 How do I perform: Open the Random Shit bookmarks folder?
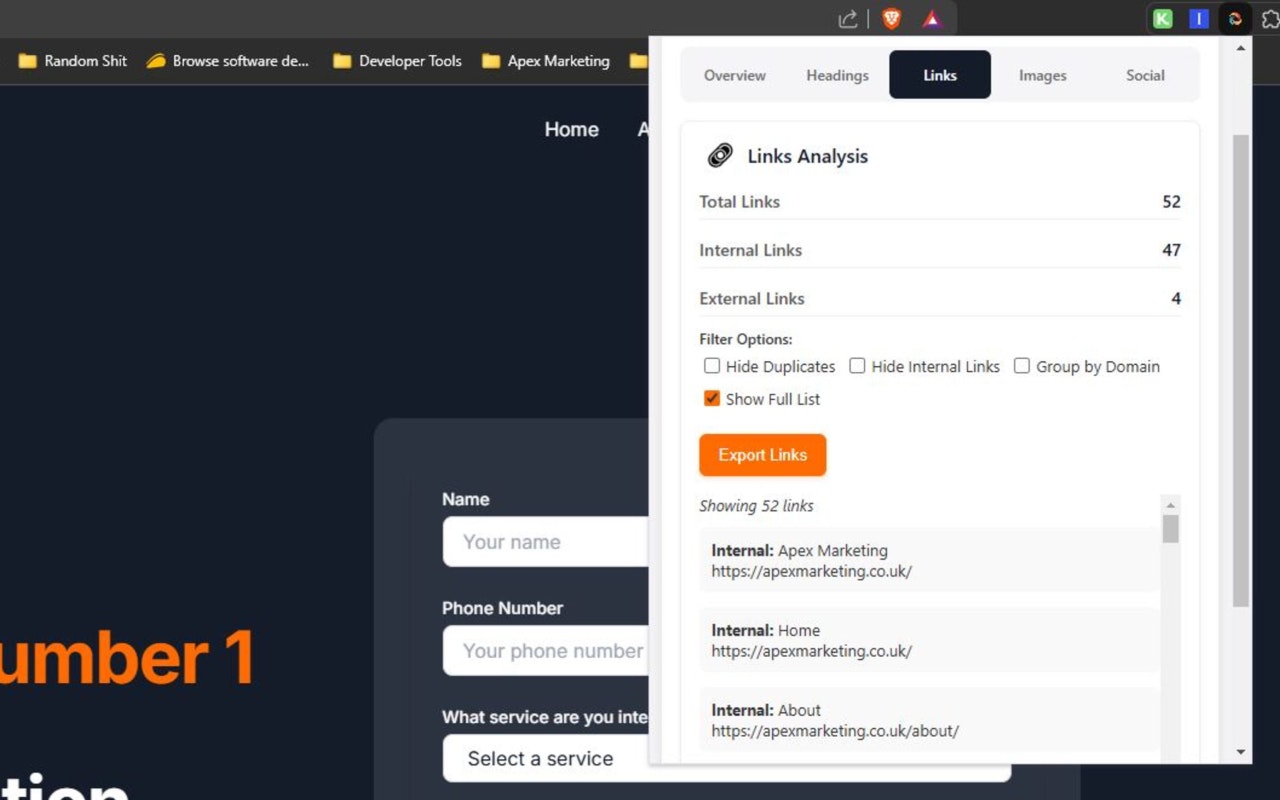[73, 61]
